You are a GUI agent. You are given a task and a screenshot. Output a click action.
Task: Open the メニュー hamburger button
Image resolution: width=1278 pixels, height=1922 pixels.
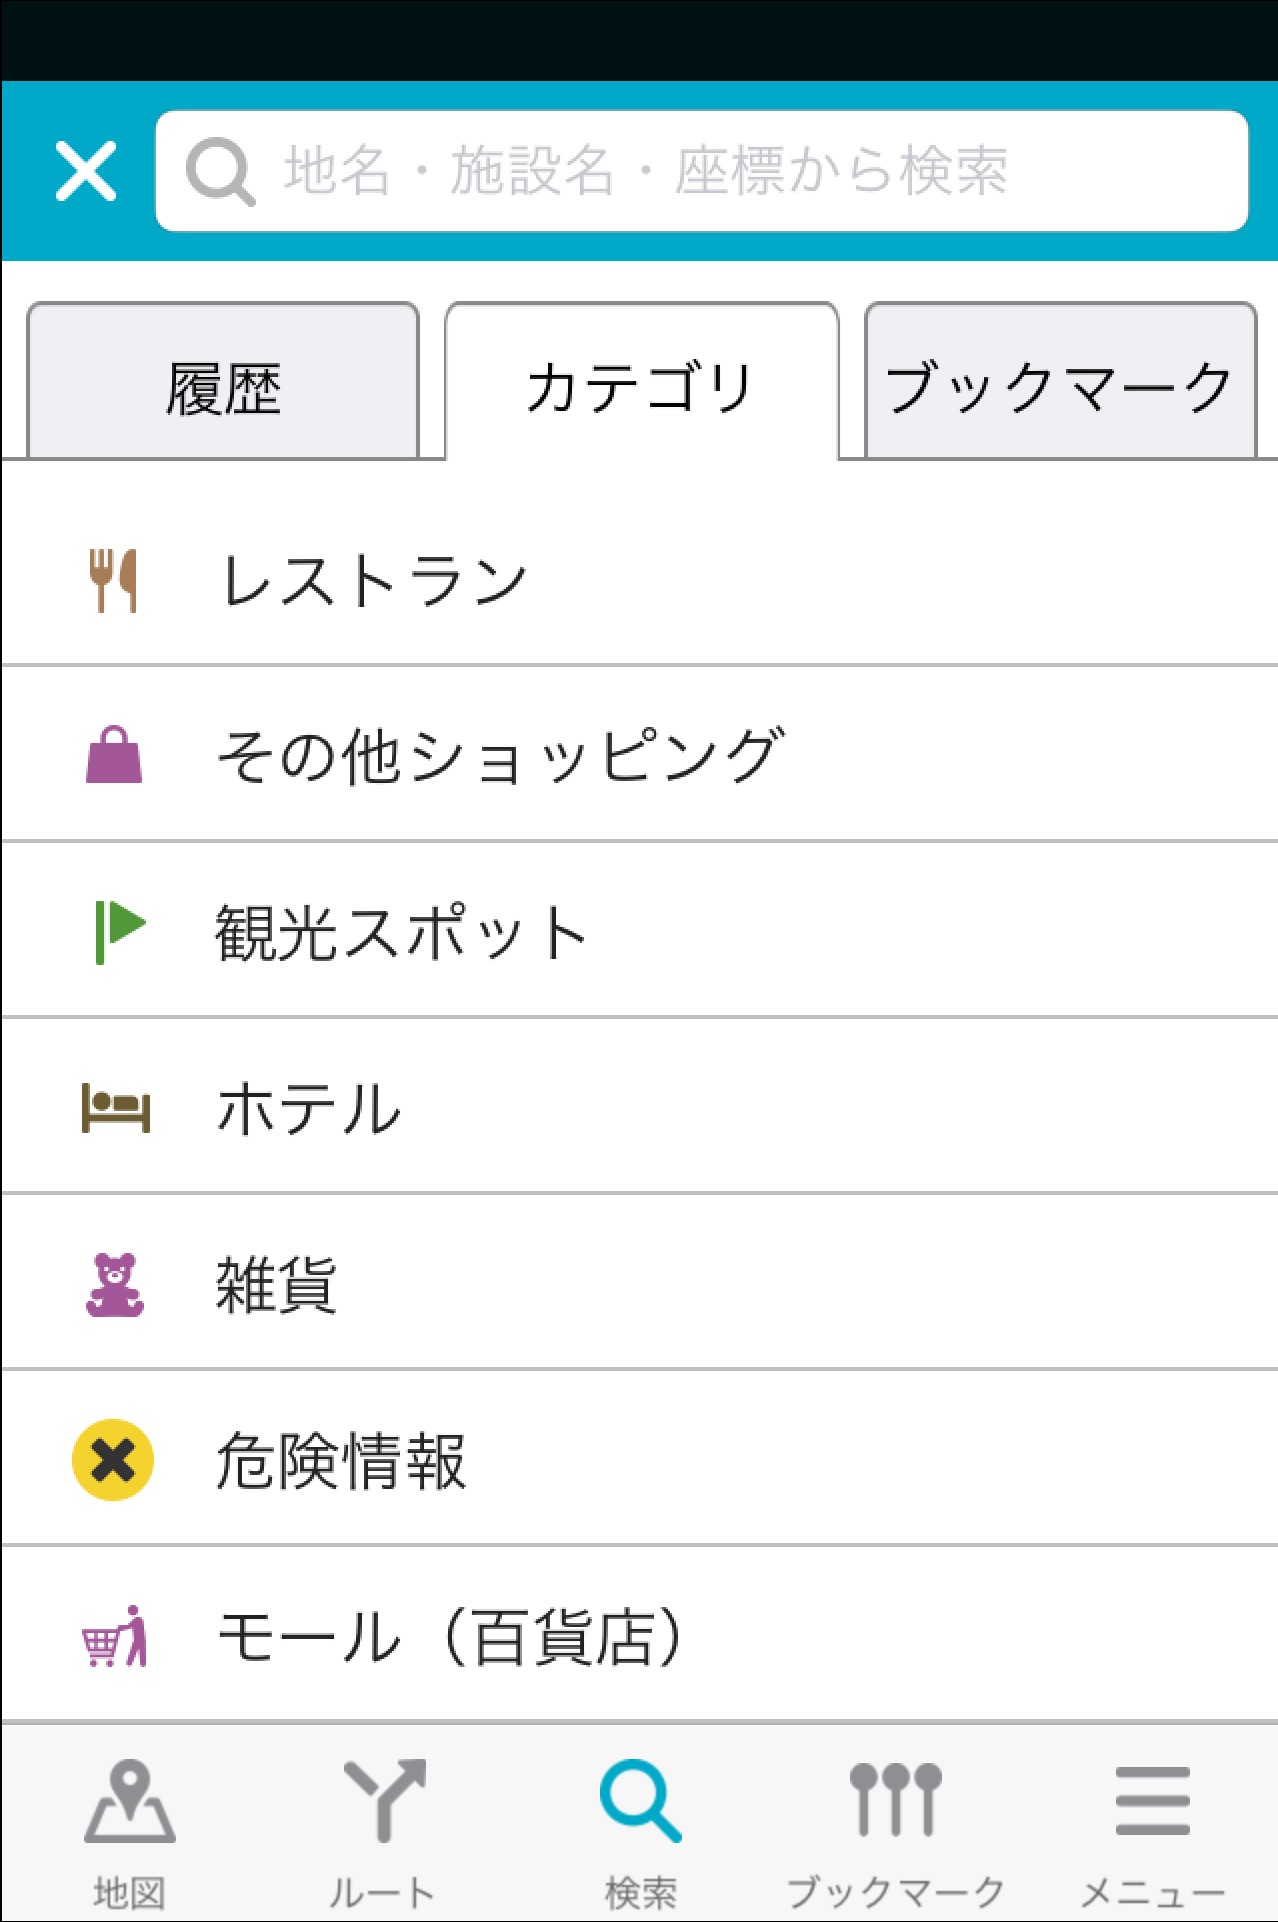(1152, 1831)
